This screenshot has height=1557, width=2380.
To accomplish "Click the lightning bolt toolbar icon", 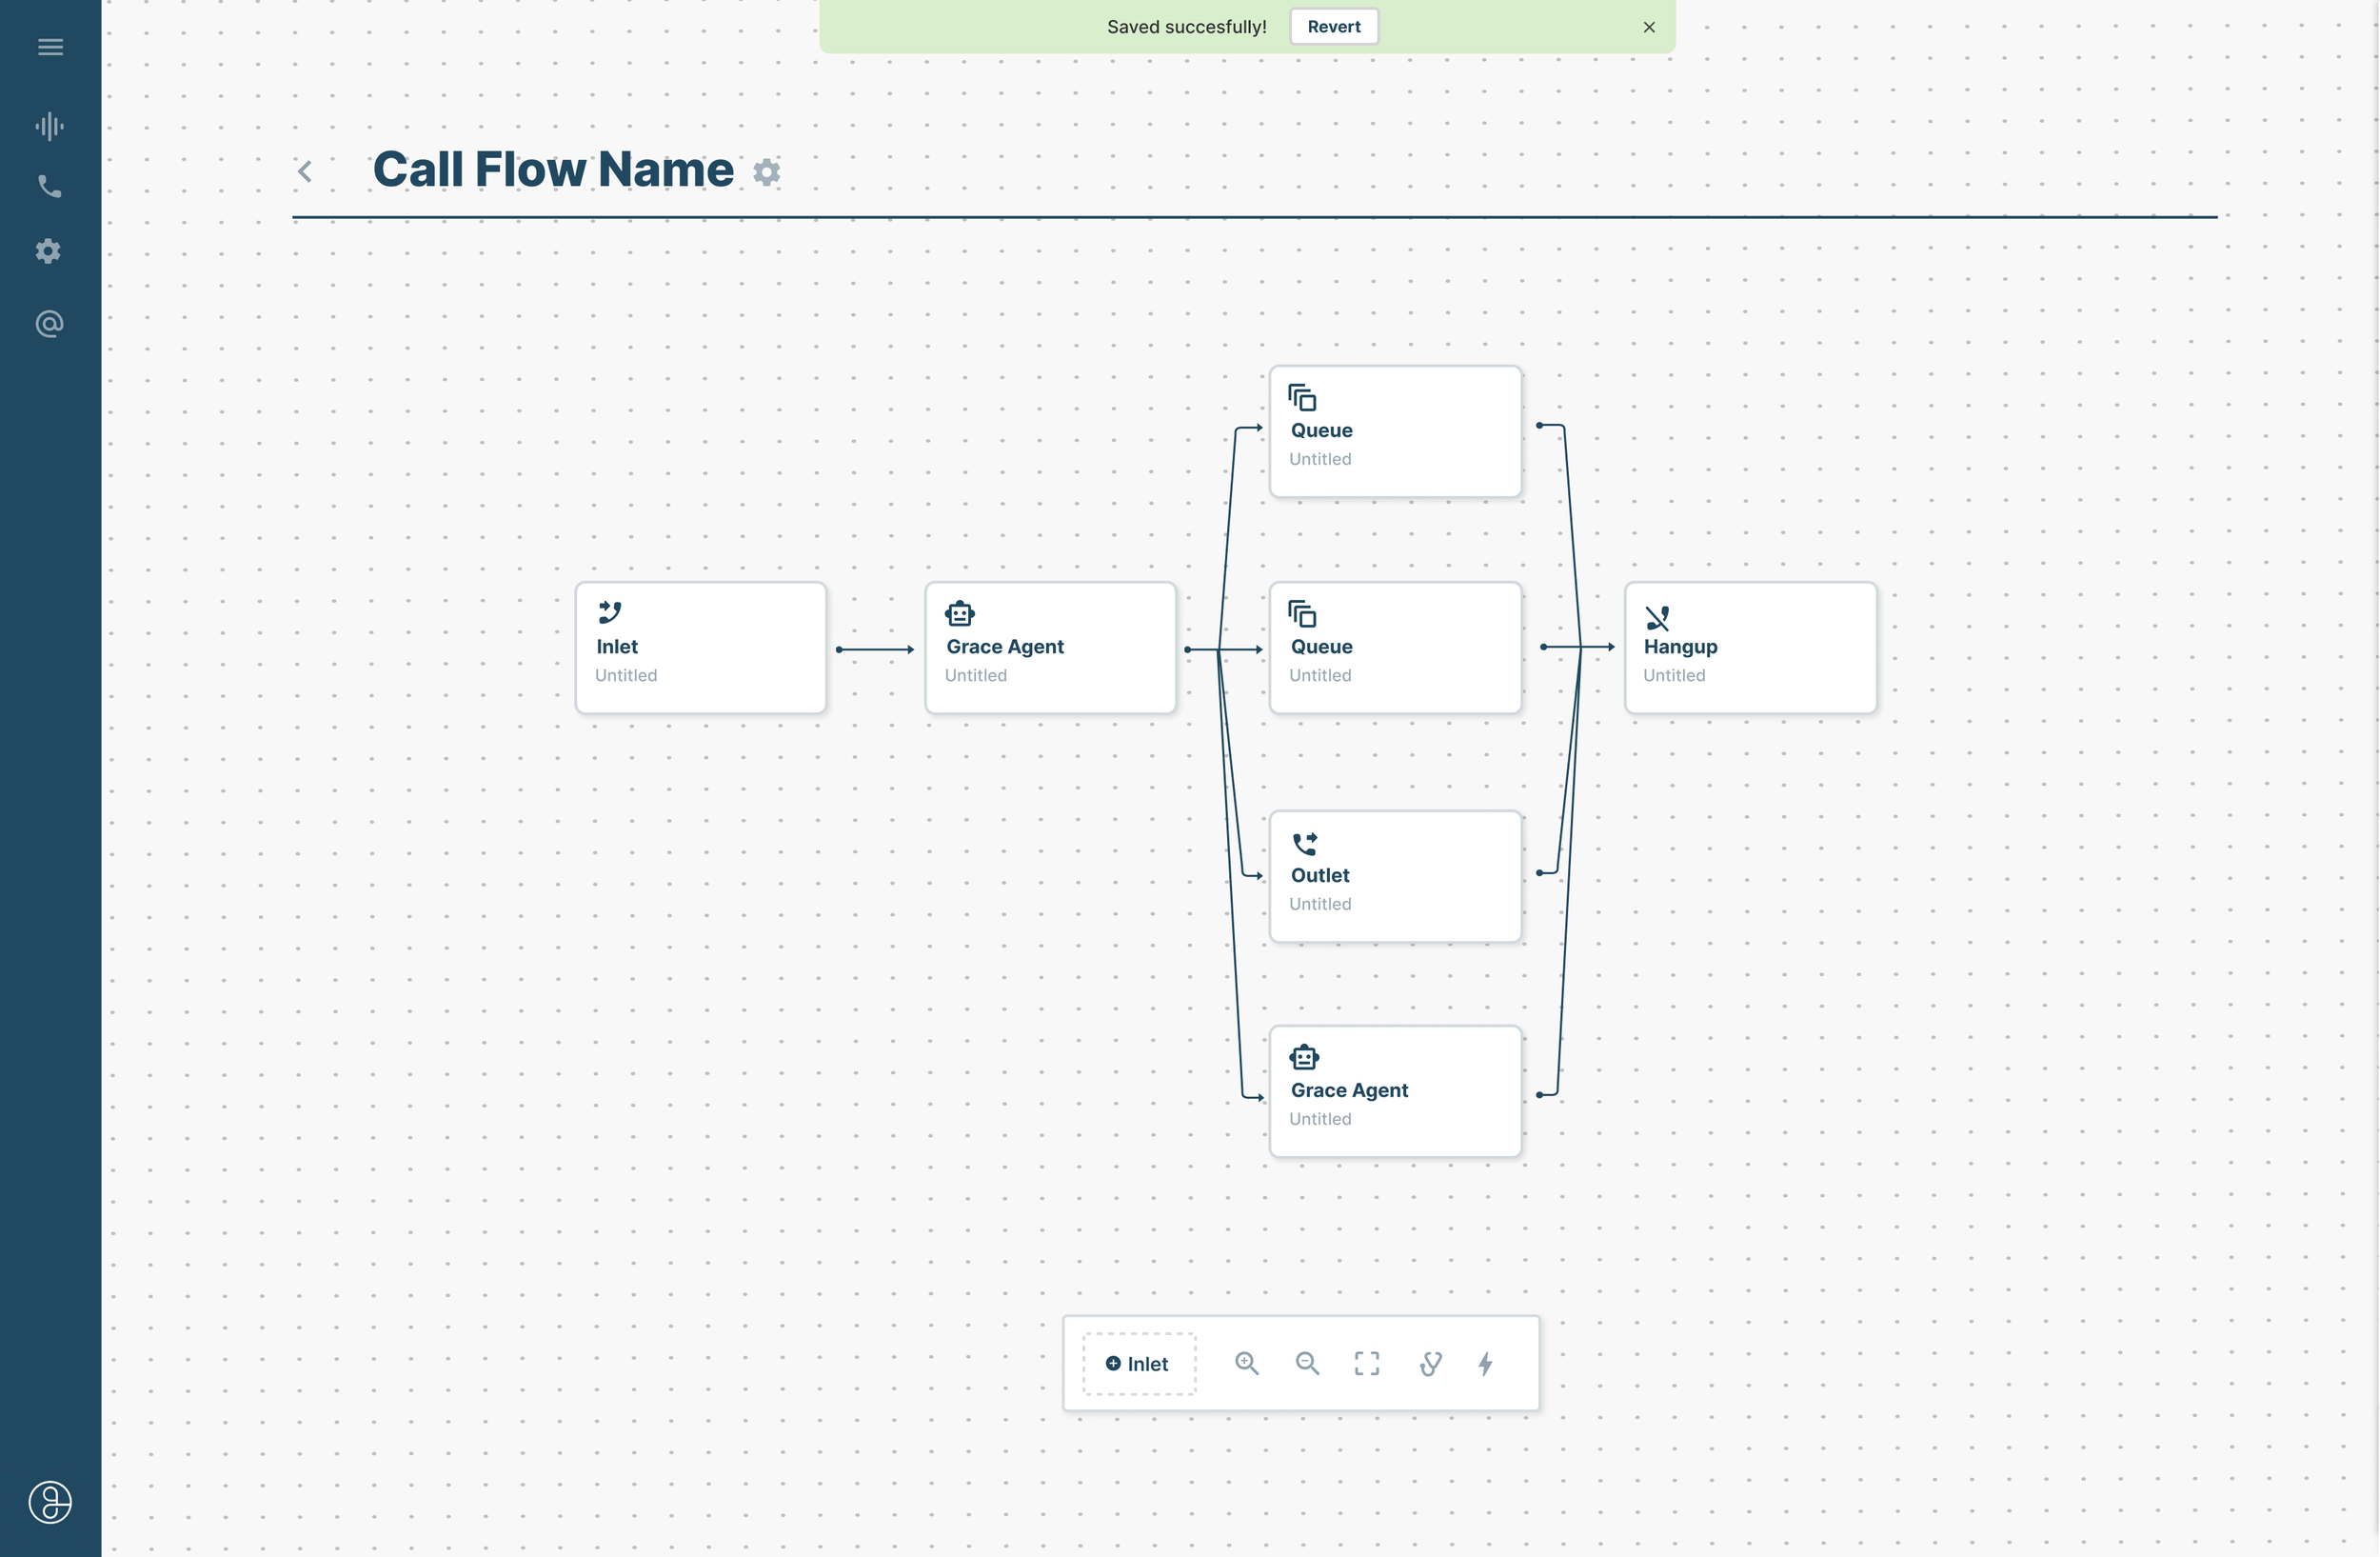I will point(1486,1363).
